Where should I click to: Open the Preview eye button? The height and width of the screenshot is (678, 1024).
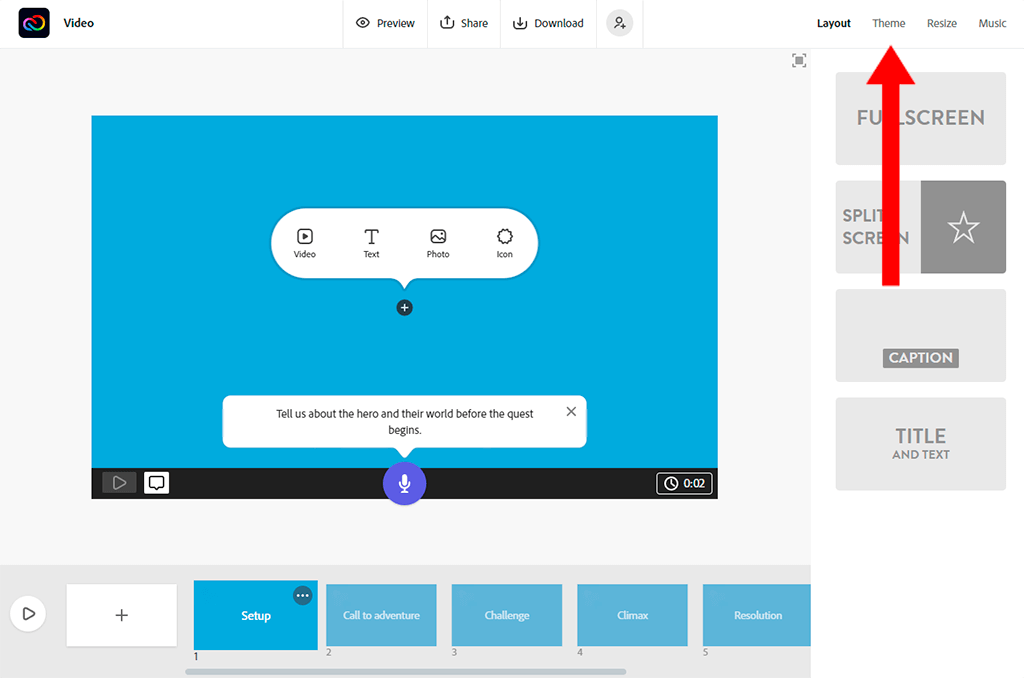click(x=385, y=24)
